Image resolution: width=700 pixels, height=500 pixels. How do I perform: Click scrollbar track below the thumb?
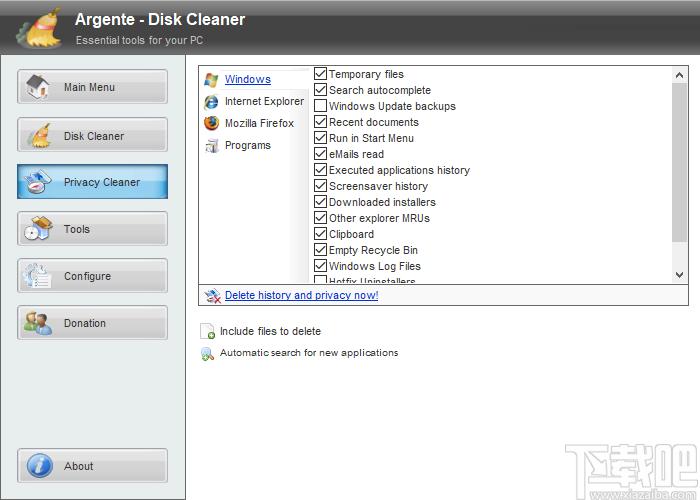679,255
